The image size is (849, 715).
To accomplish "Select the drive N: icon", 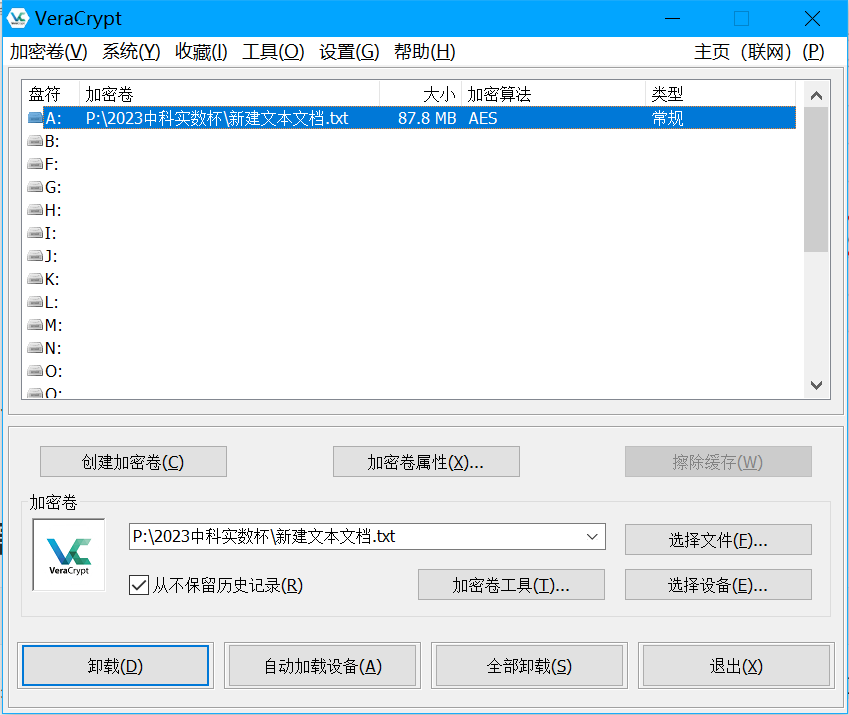I will [35, 347].
